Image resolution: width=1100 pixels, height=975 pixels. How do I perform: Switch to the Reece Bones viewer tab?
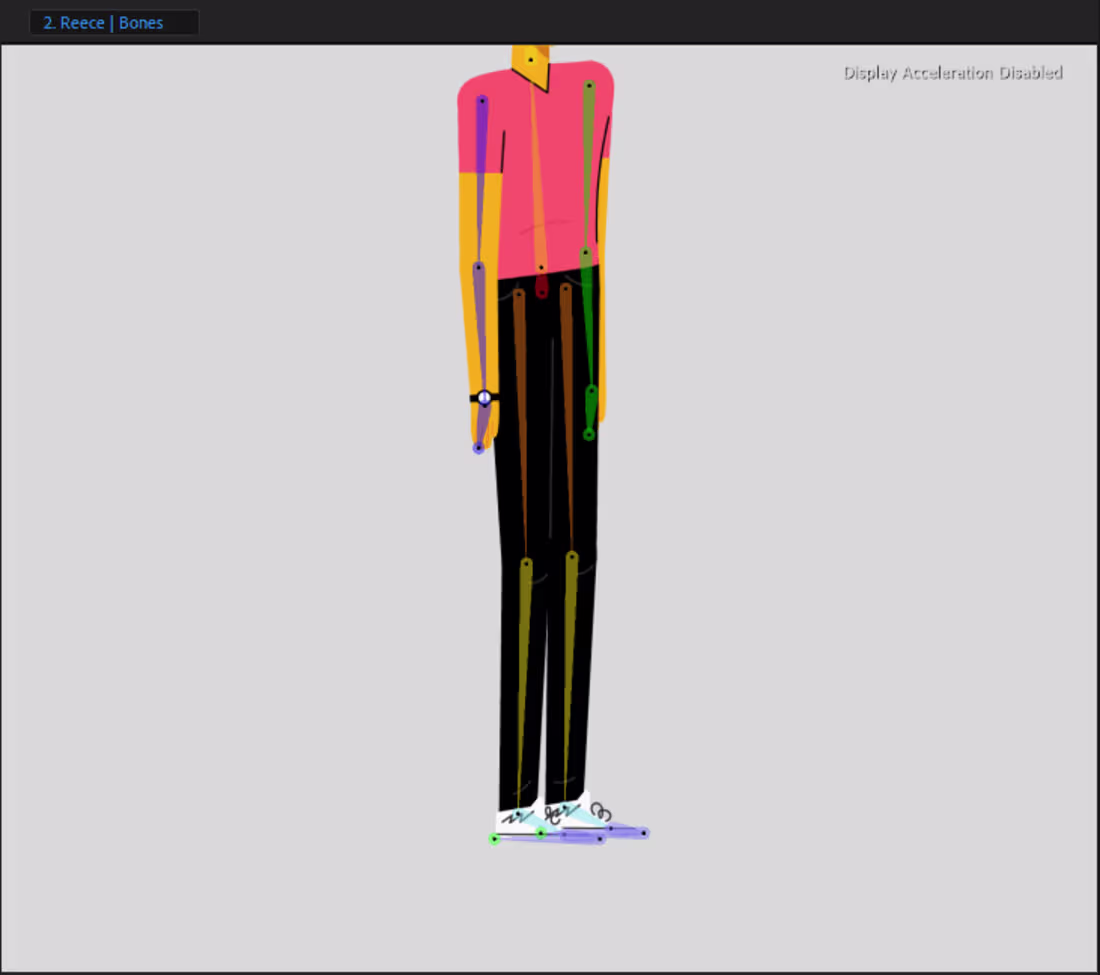[113, 22]
